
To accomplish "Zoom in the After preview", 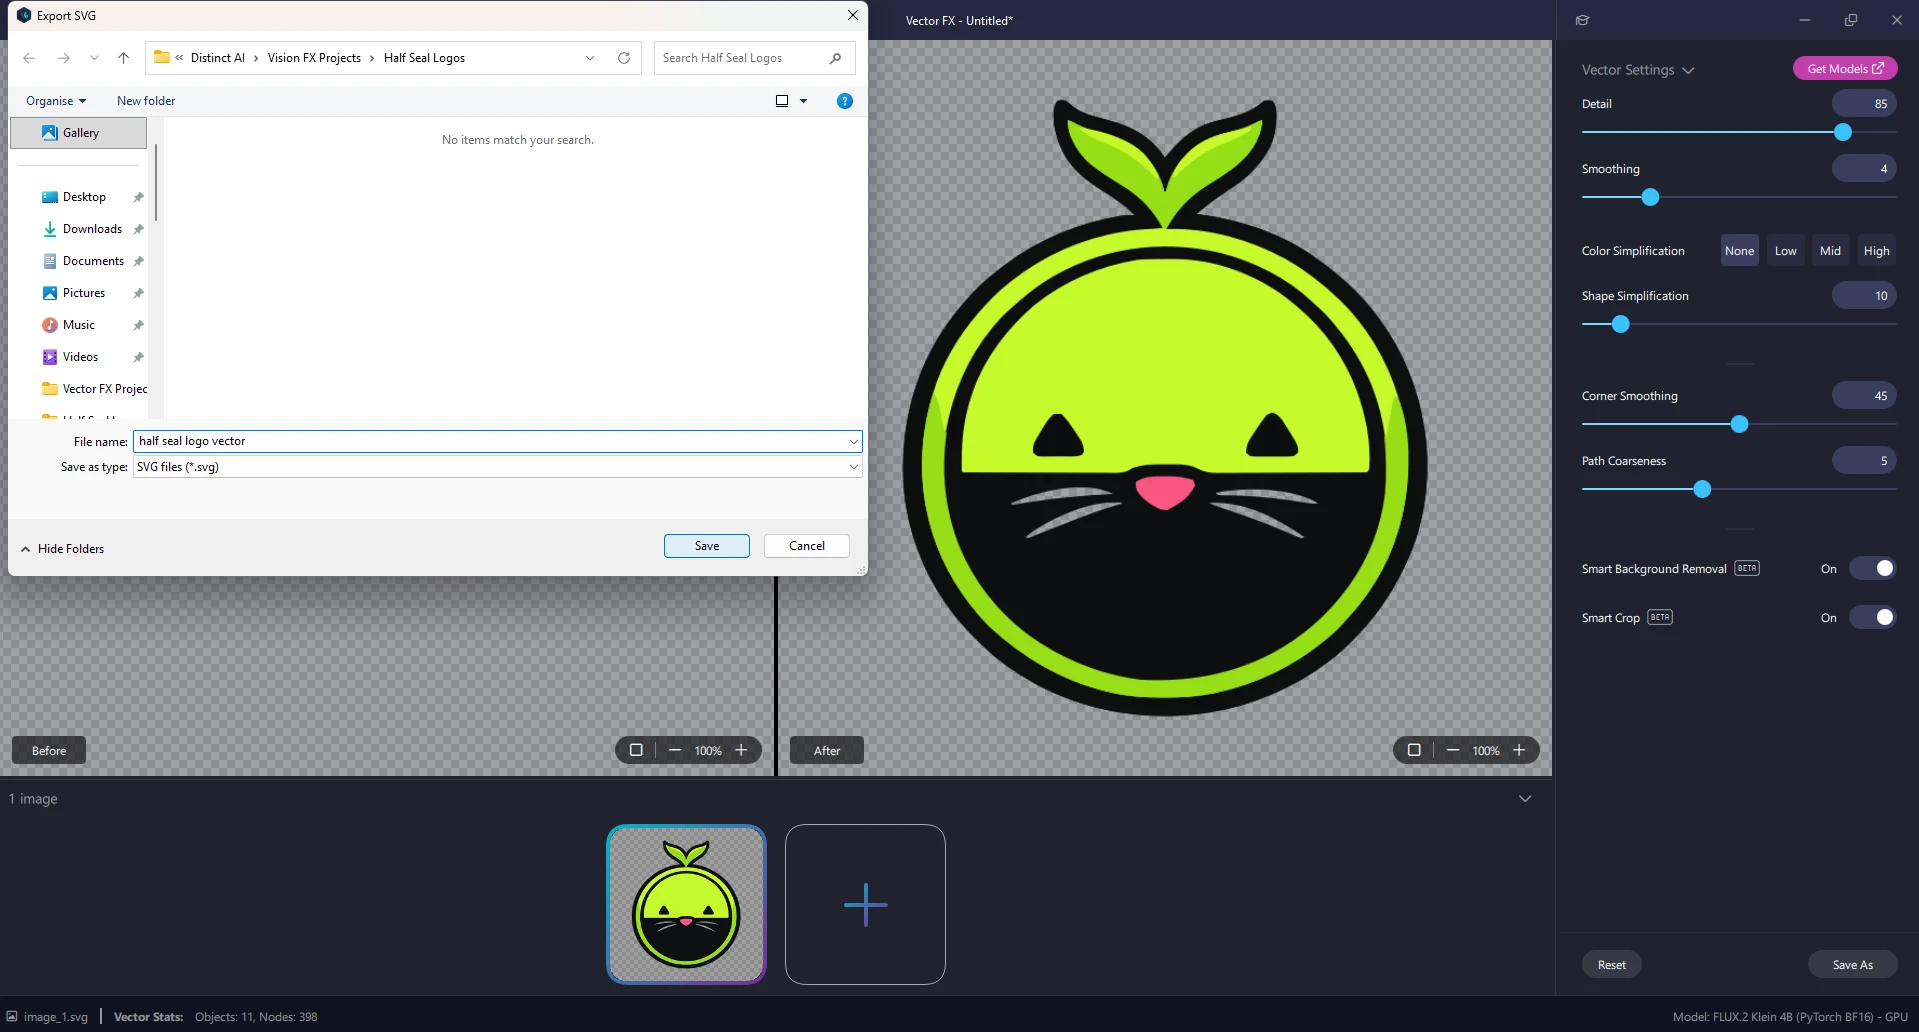I will tap(1519, 750).
